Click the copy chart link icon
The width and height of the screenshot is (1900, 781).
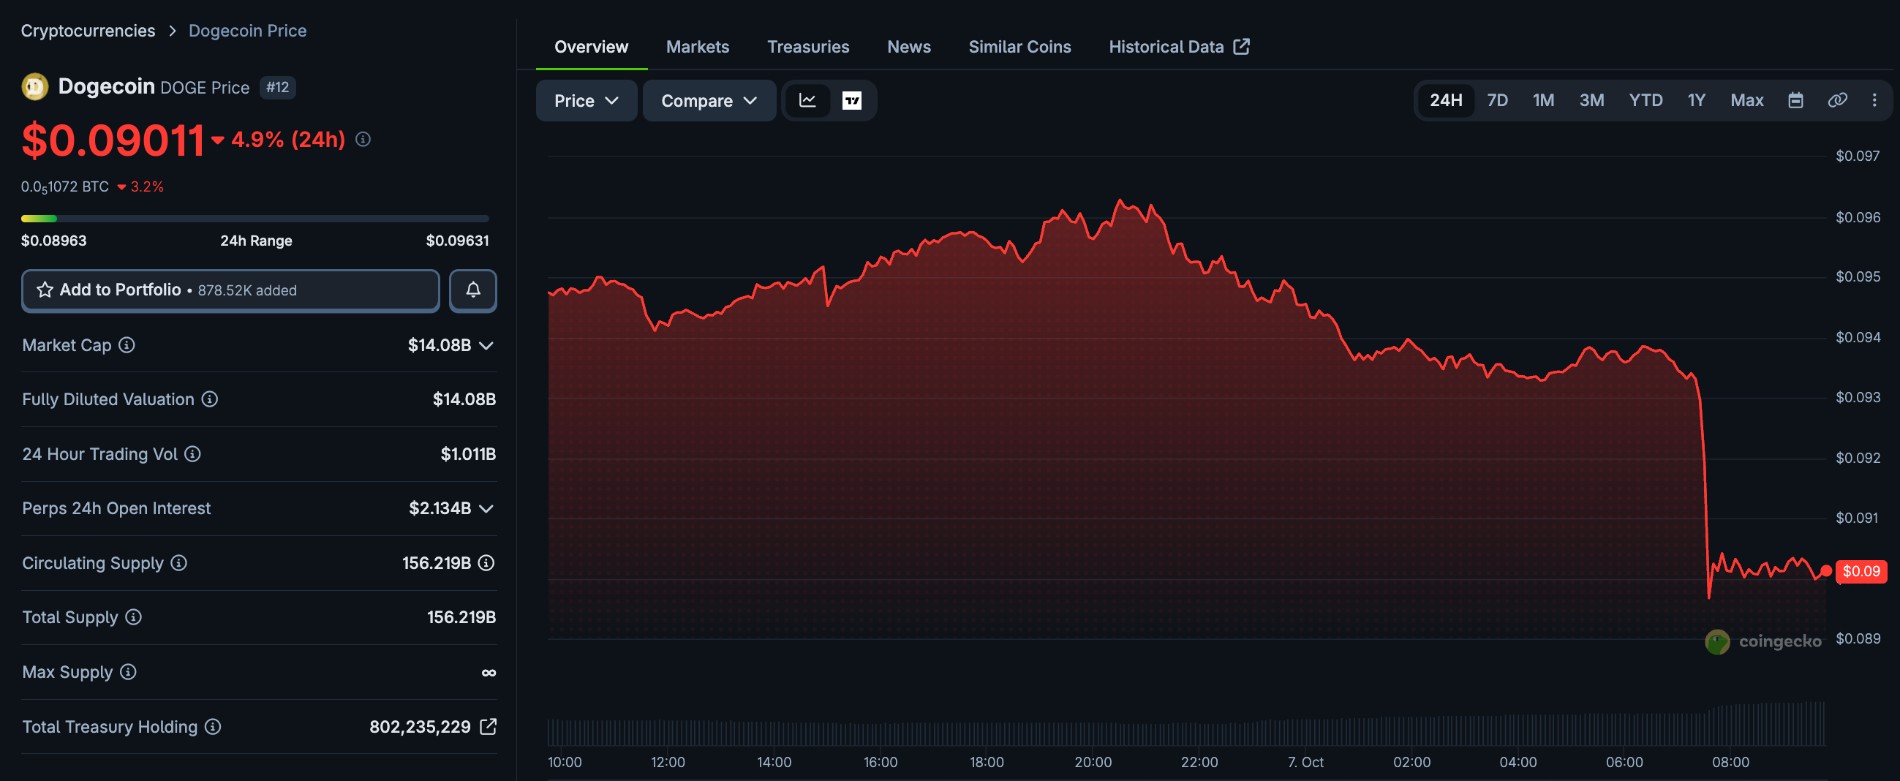tap(1837, 100)
